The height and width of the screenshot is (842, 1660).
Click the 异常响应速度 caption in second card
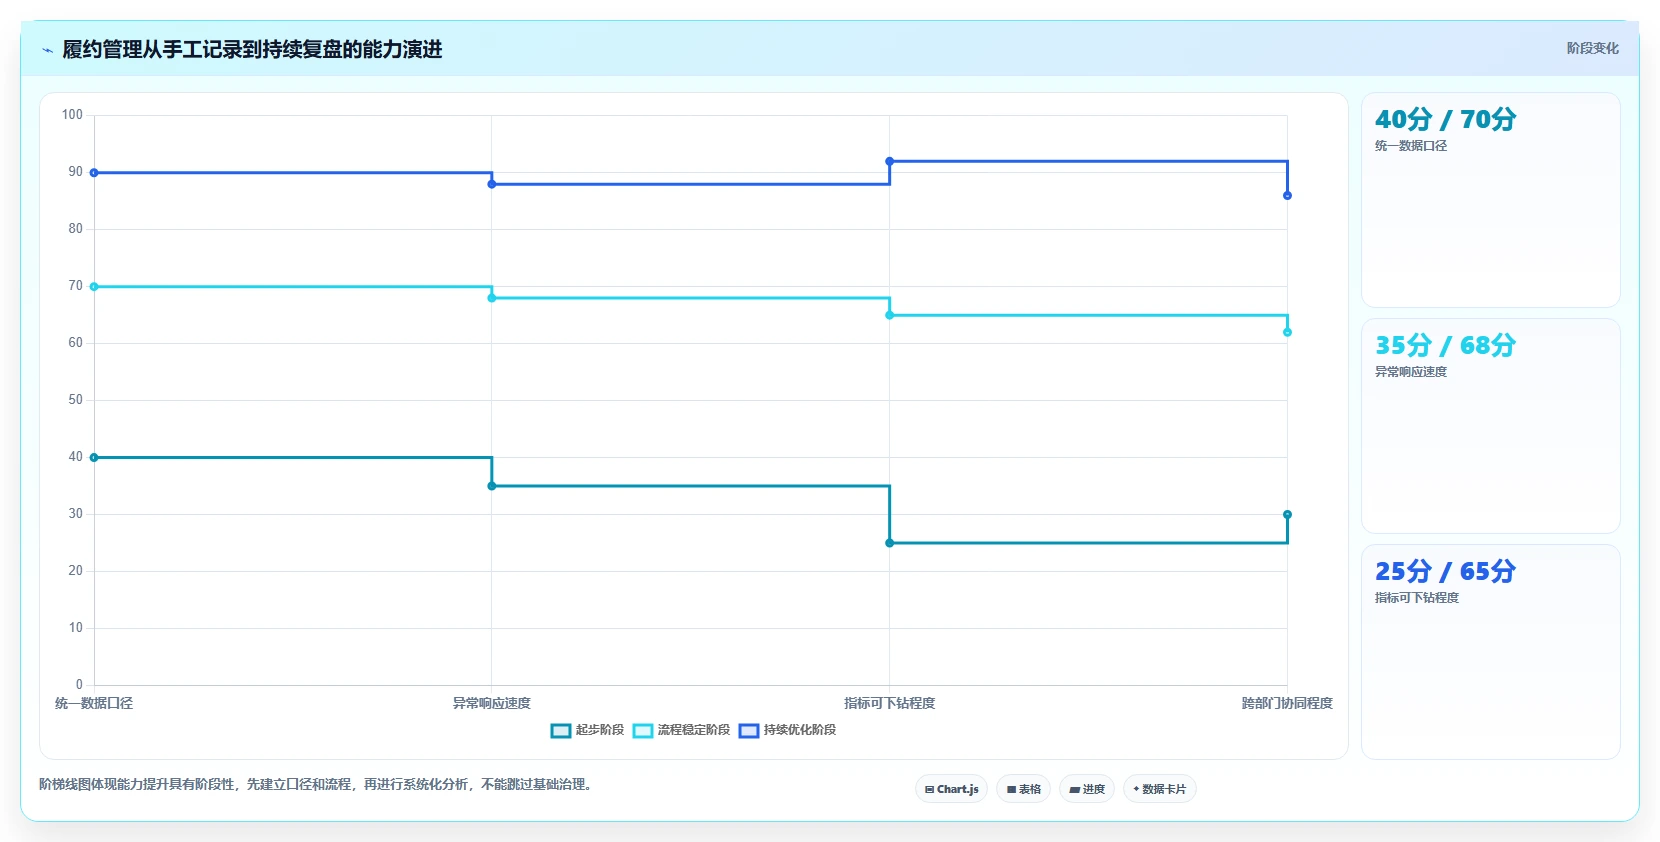(1411, 372)
